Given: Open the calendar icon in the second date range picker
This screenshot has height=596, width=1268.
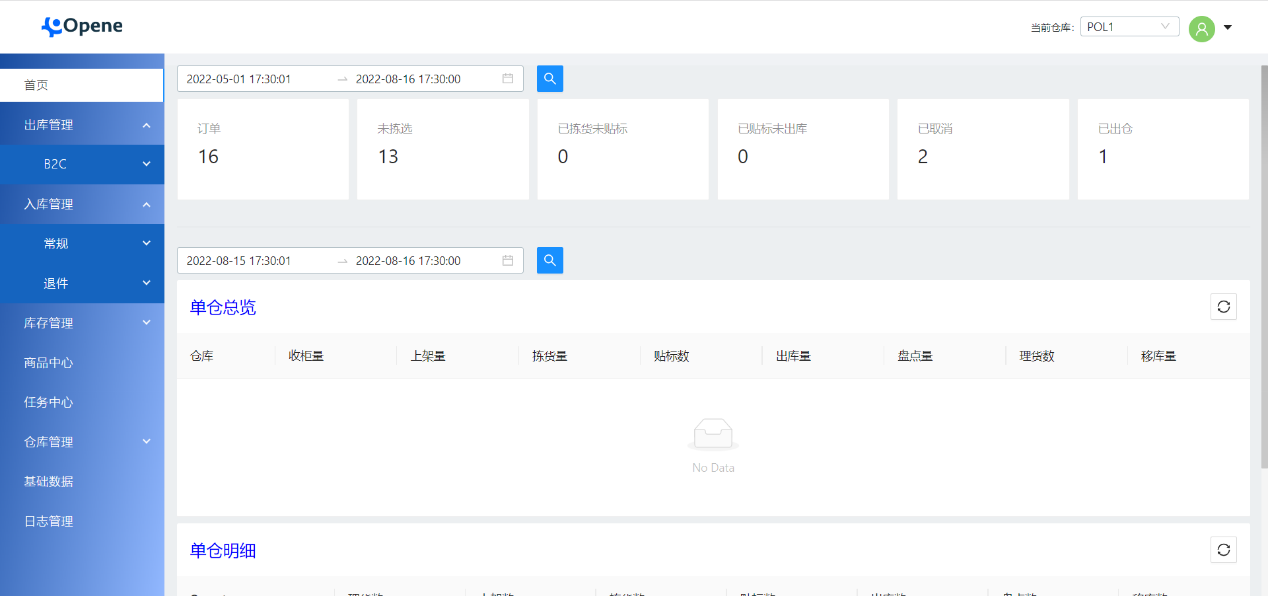Looking at the screenshot, I should 508,260.
